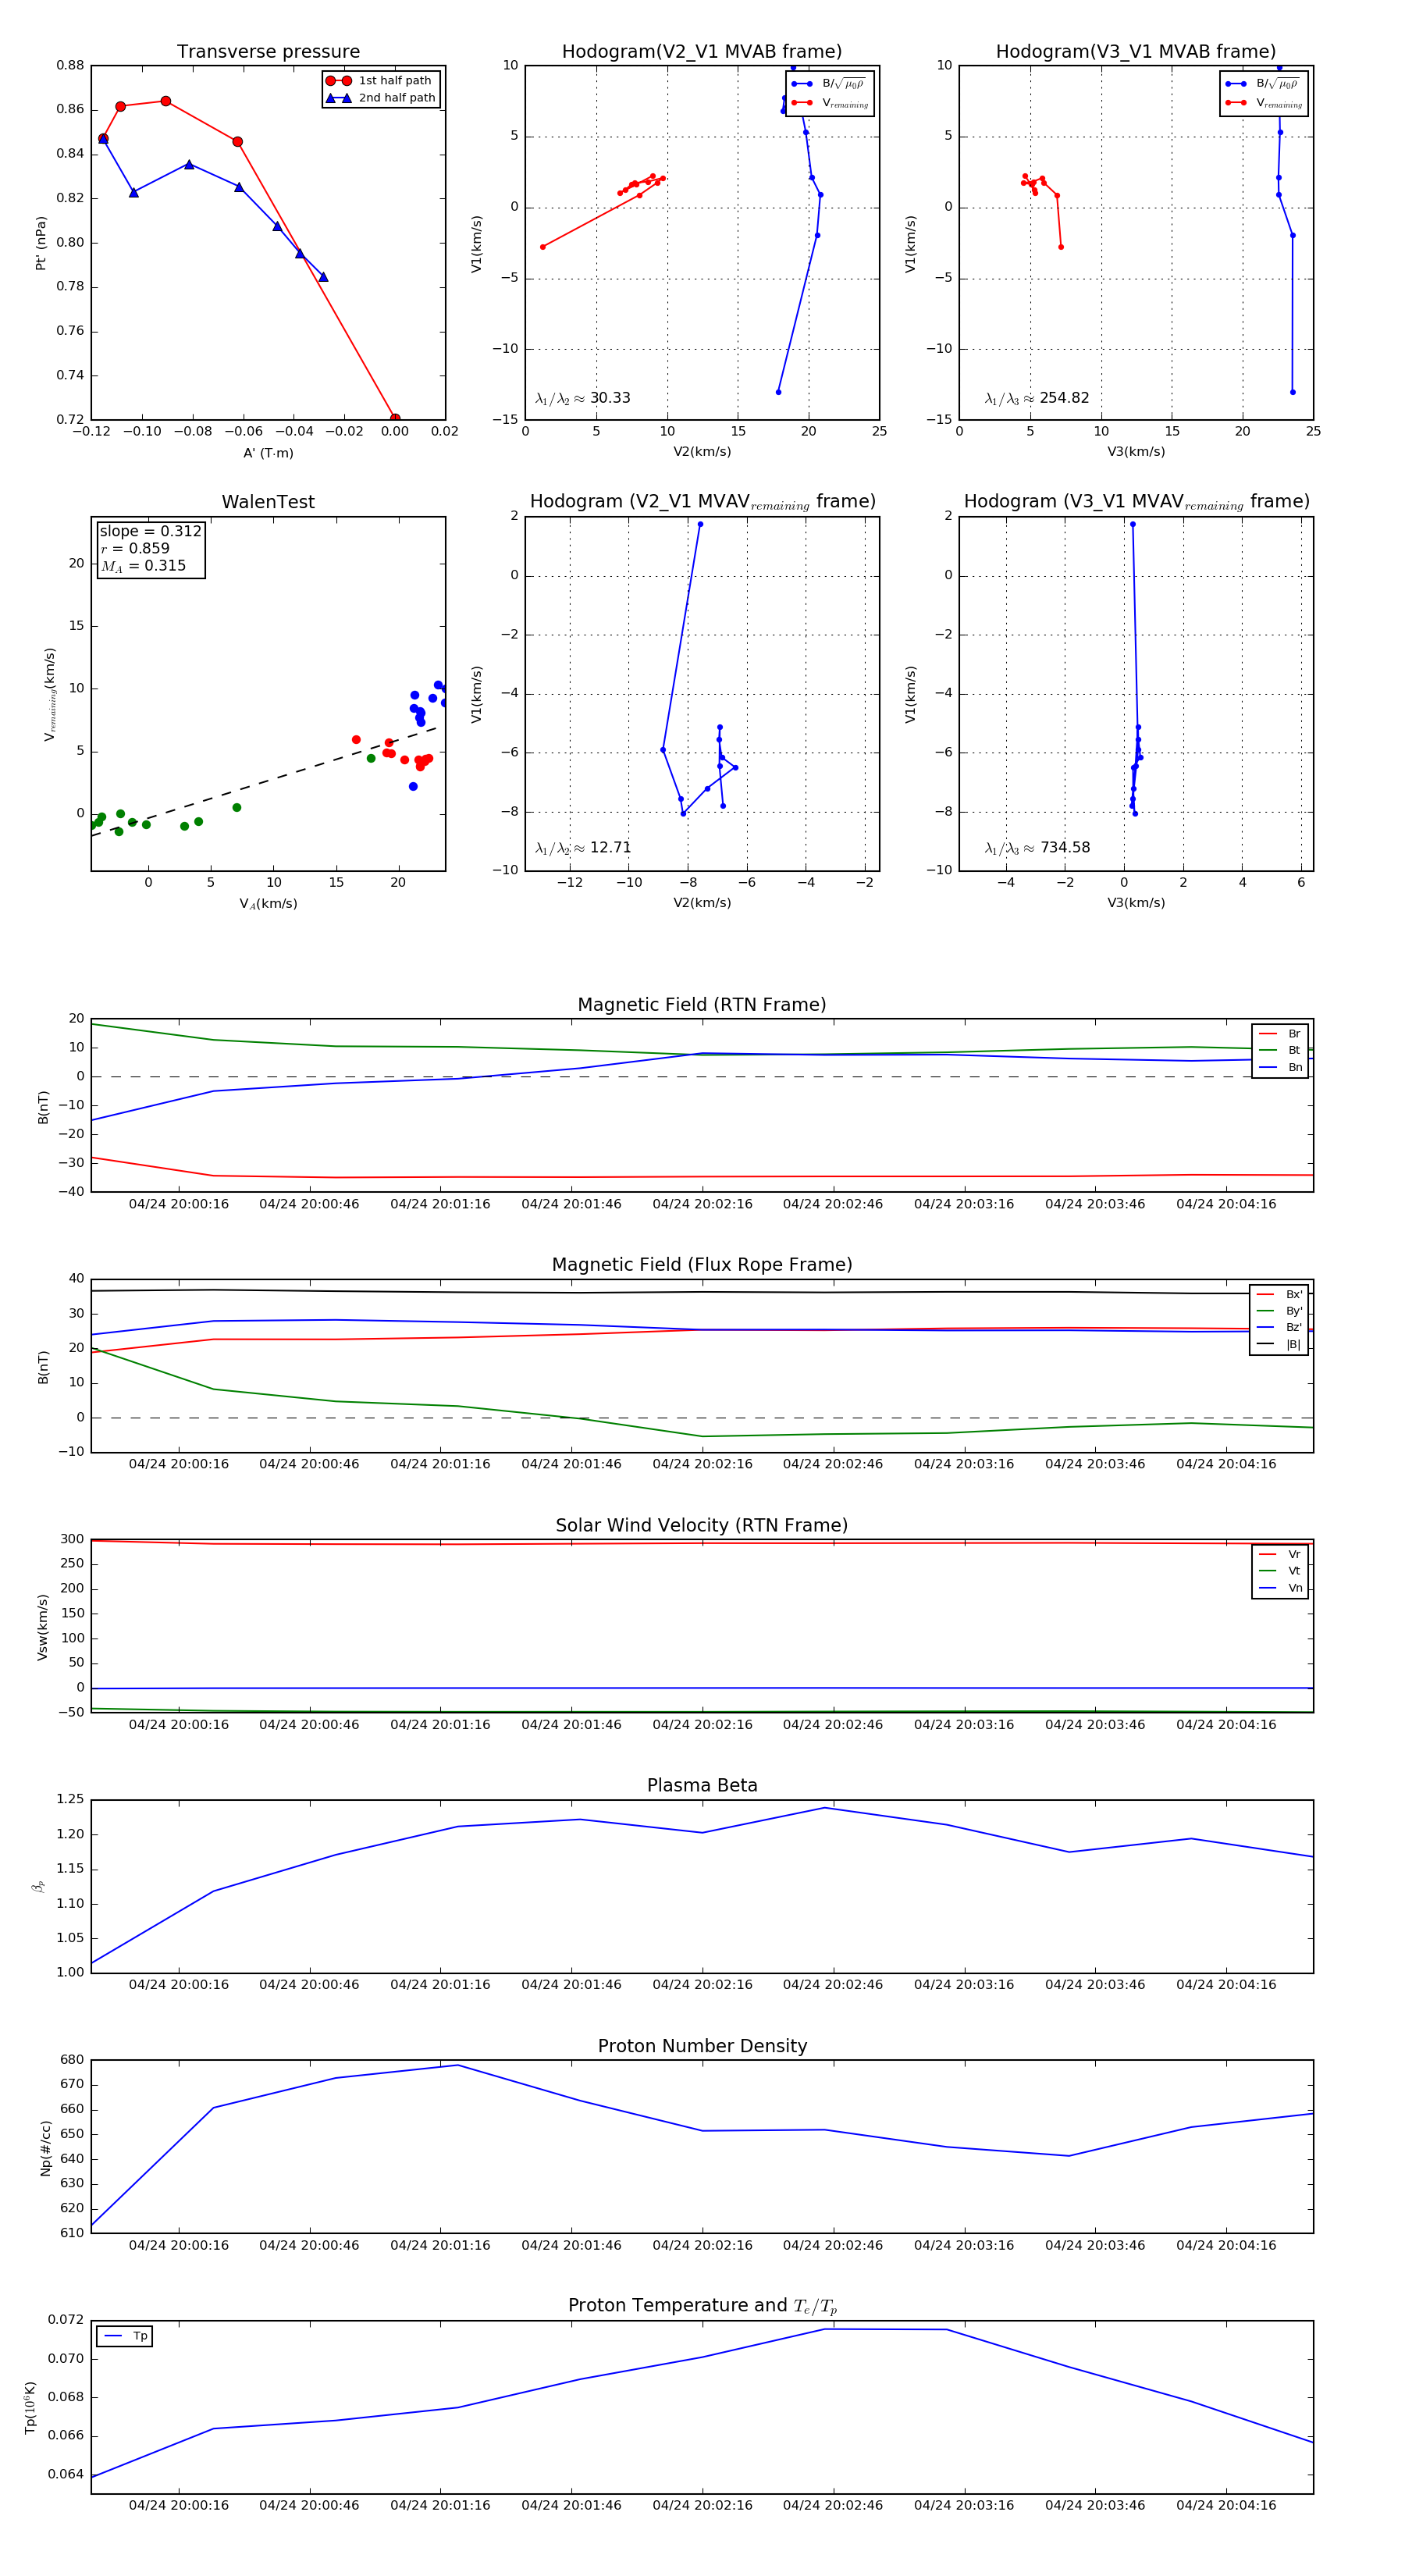Screen dimensions: 1405x2576
Task: Click the "Hodogram (V3_V1 MVAV remaining frame)" title
Action: coord(1136,502)
